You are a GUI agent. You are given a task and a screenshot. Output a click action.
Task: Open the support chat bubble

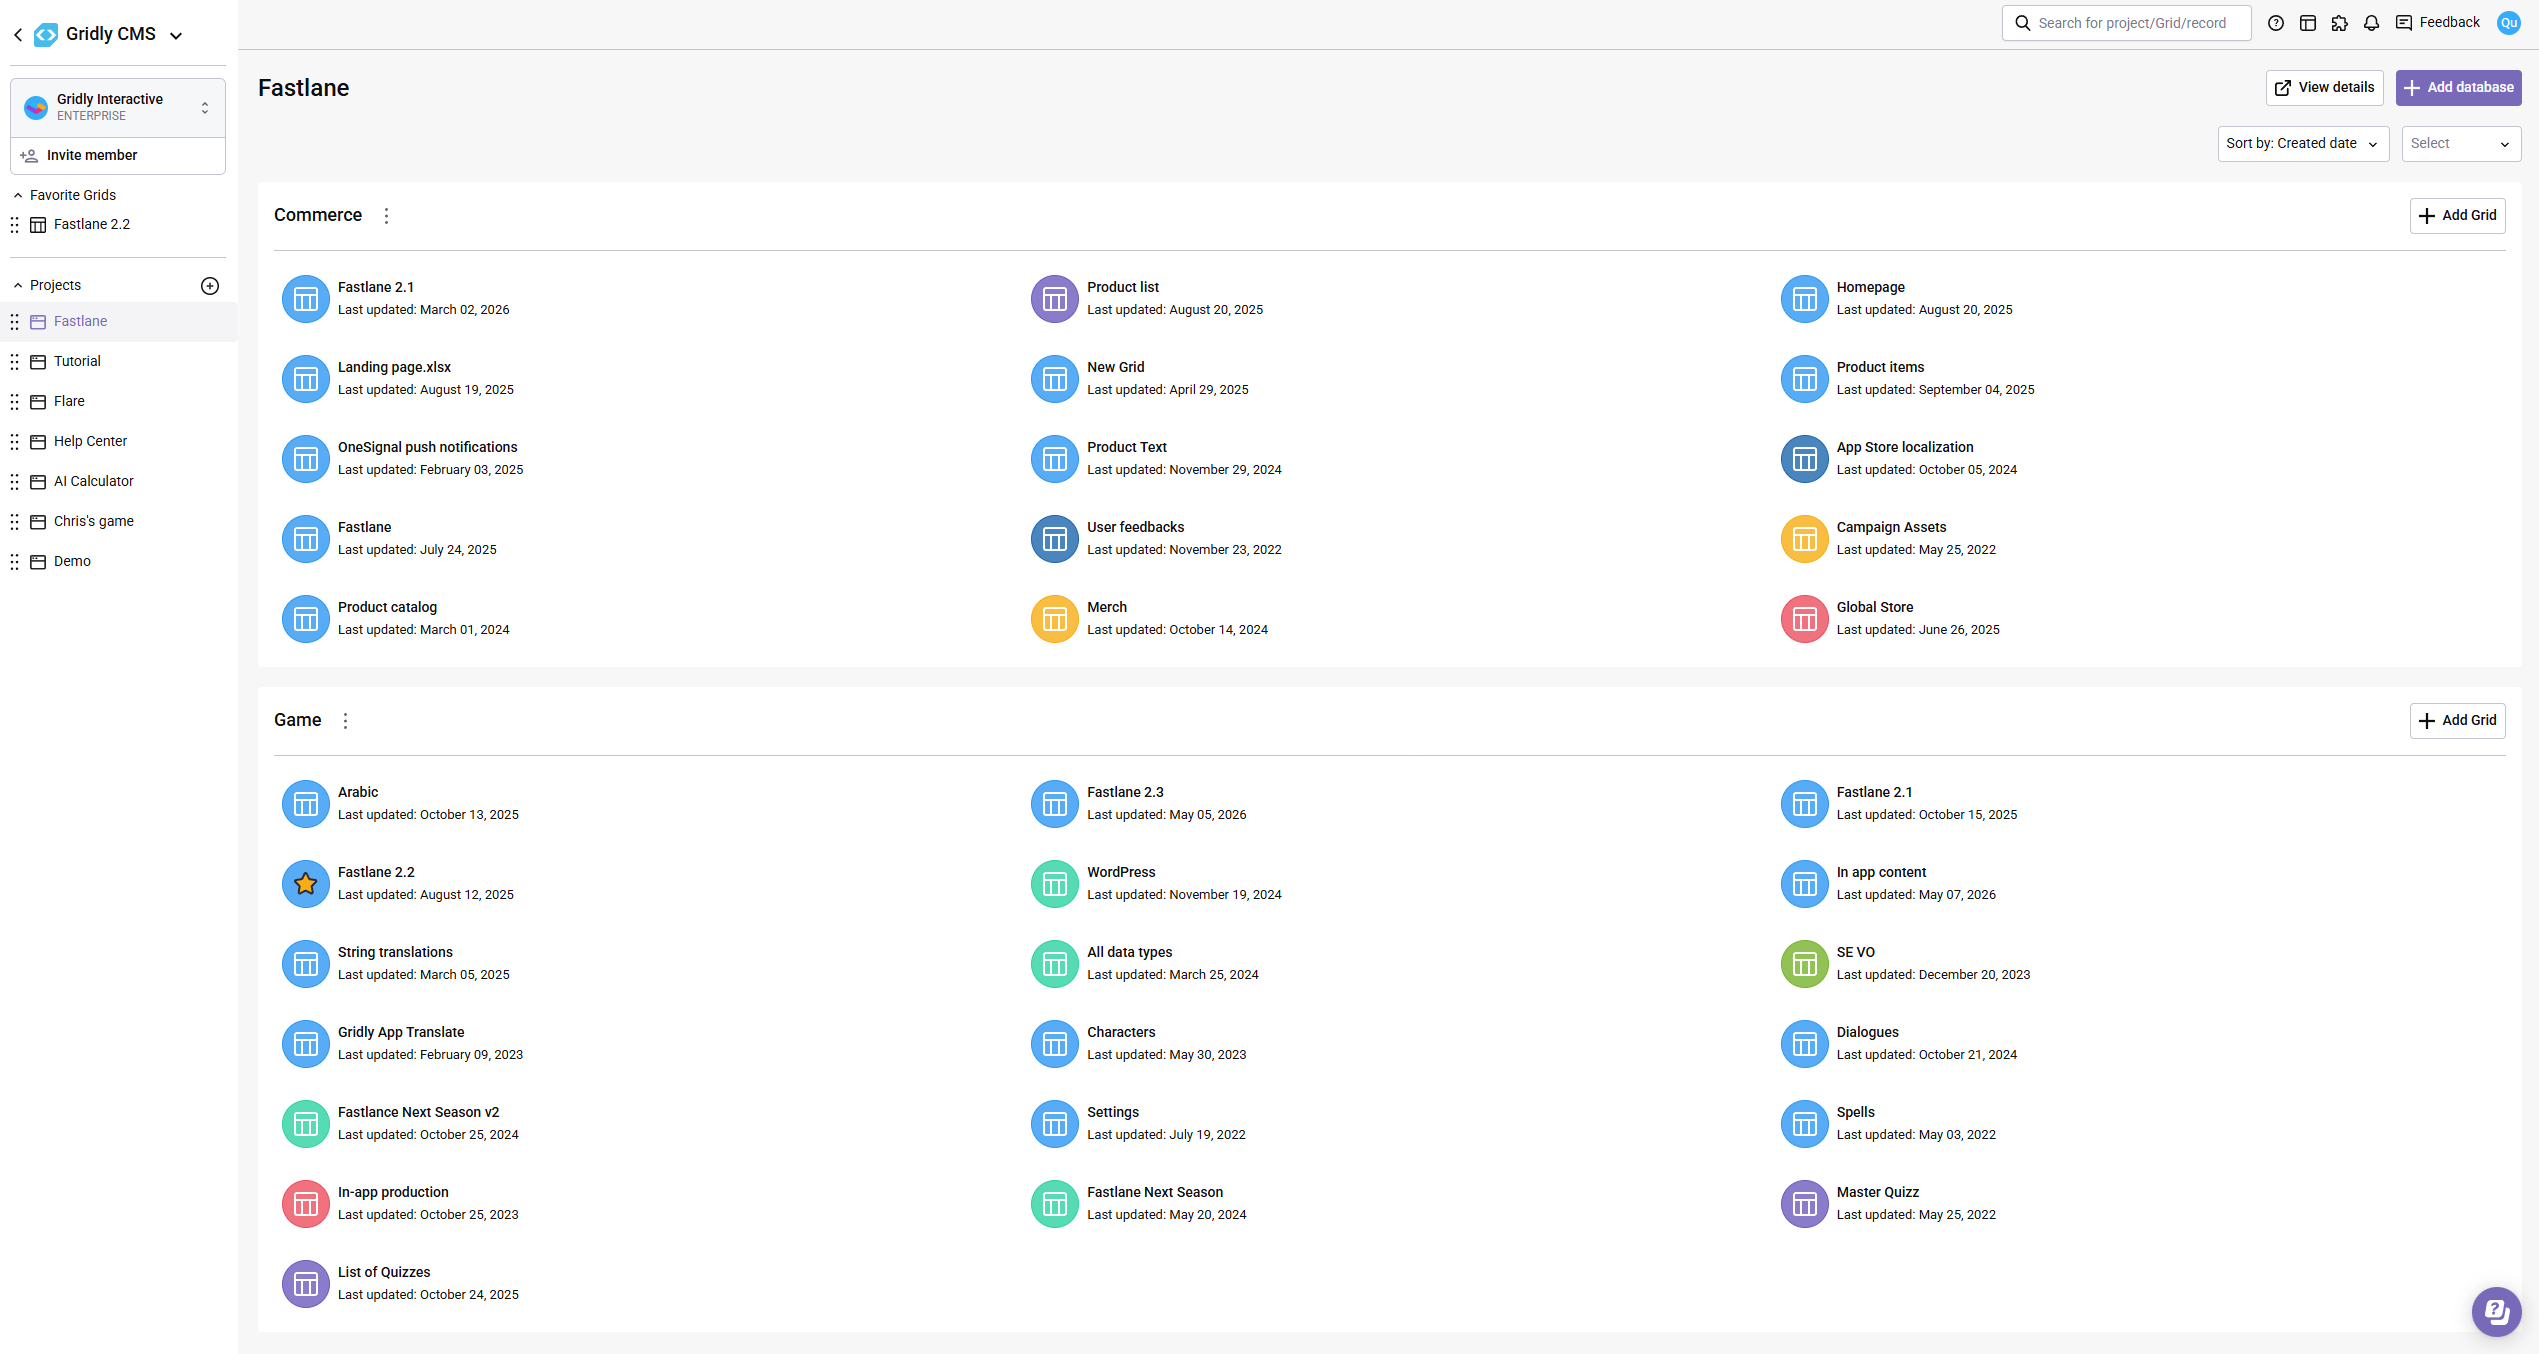pyautogui.click(x=2496, y=1311)
